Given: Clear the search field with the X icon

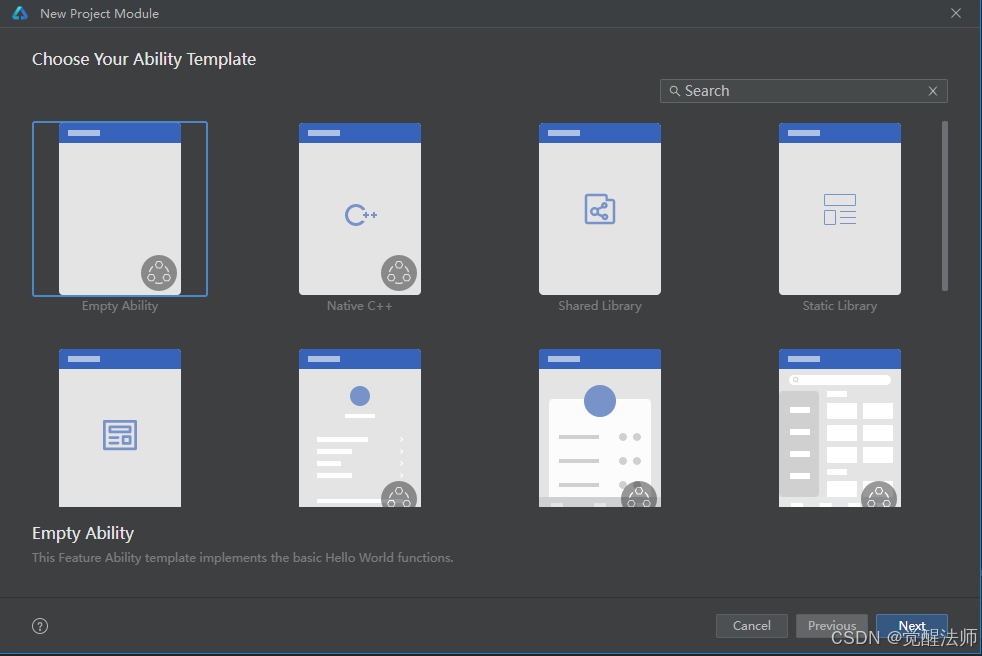Looking at the screenshot, I should 933,91.
